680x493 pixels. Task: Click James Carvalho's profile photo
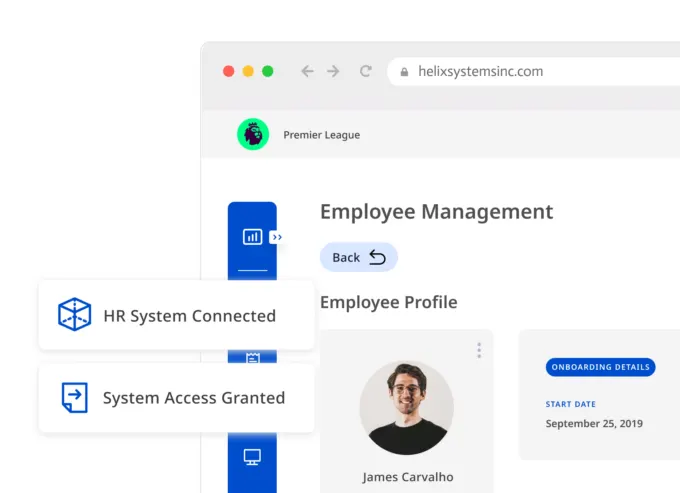[406, 407]
